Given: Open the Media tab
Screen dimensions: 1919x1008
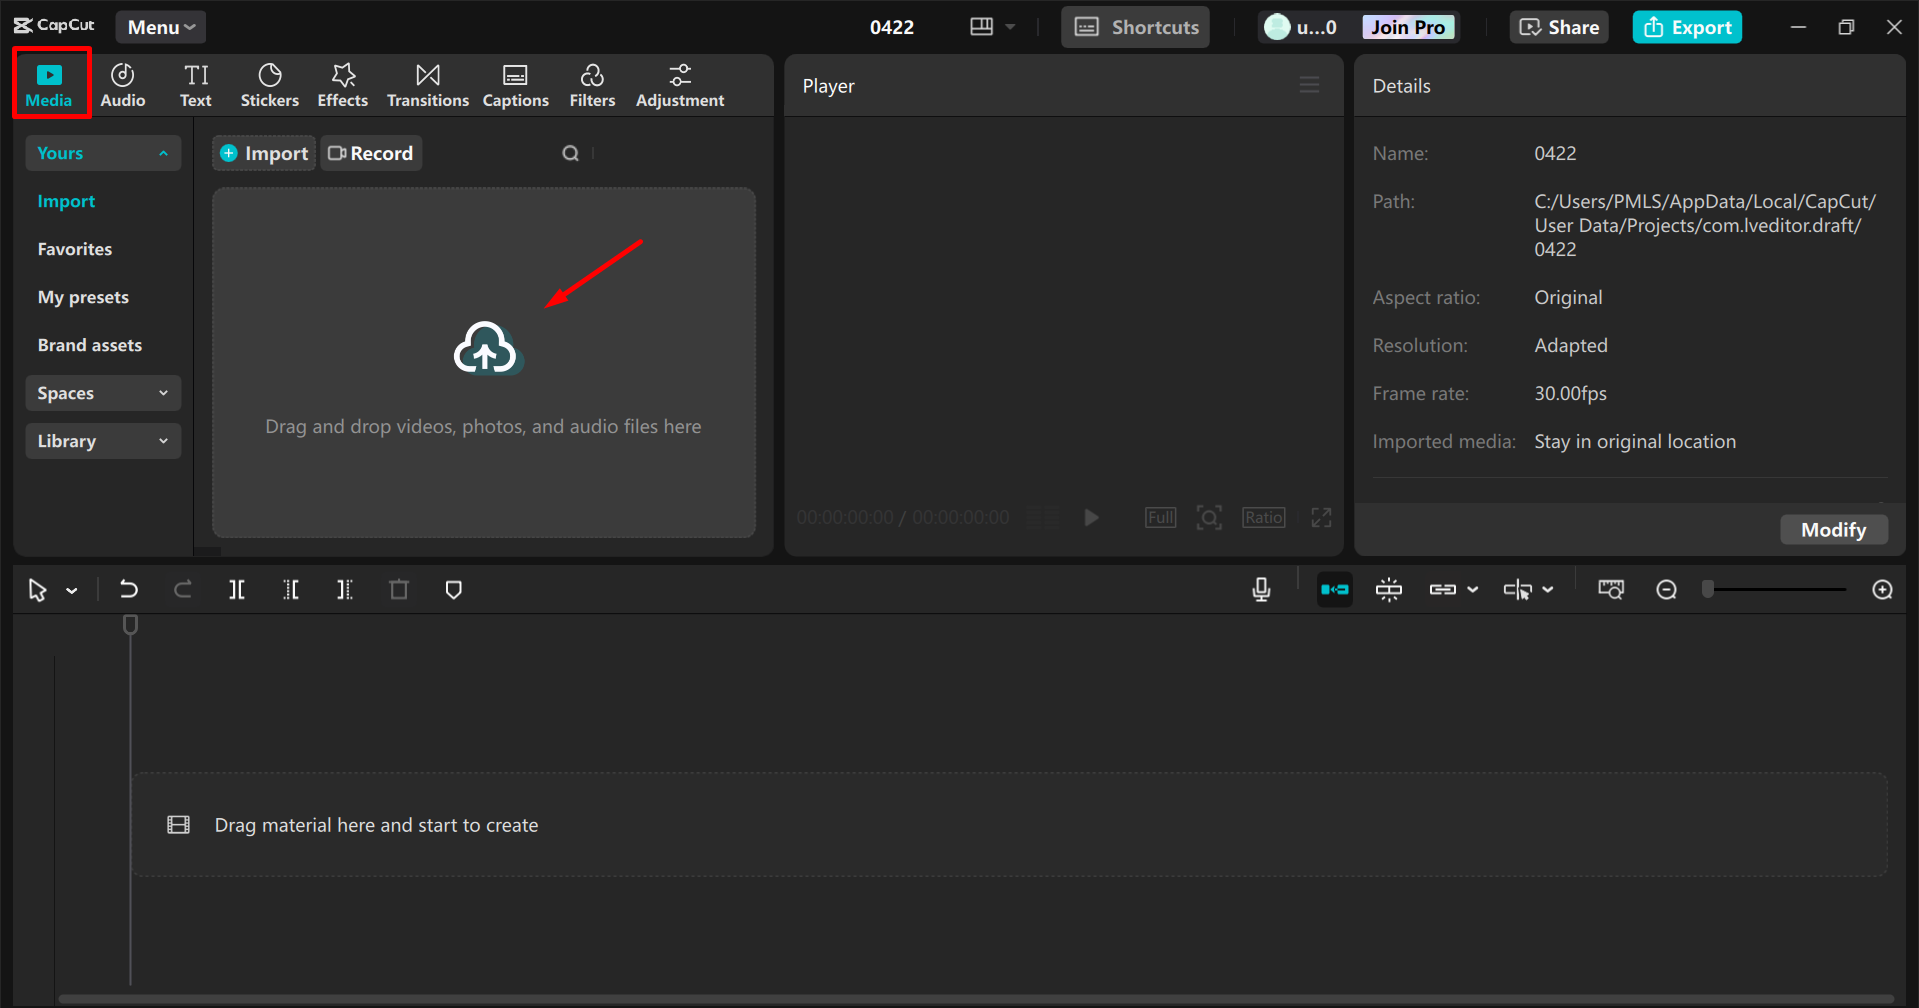Looking at the screenshot, I should (x=49, y=85).
